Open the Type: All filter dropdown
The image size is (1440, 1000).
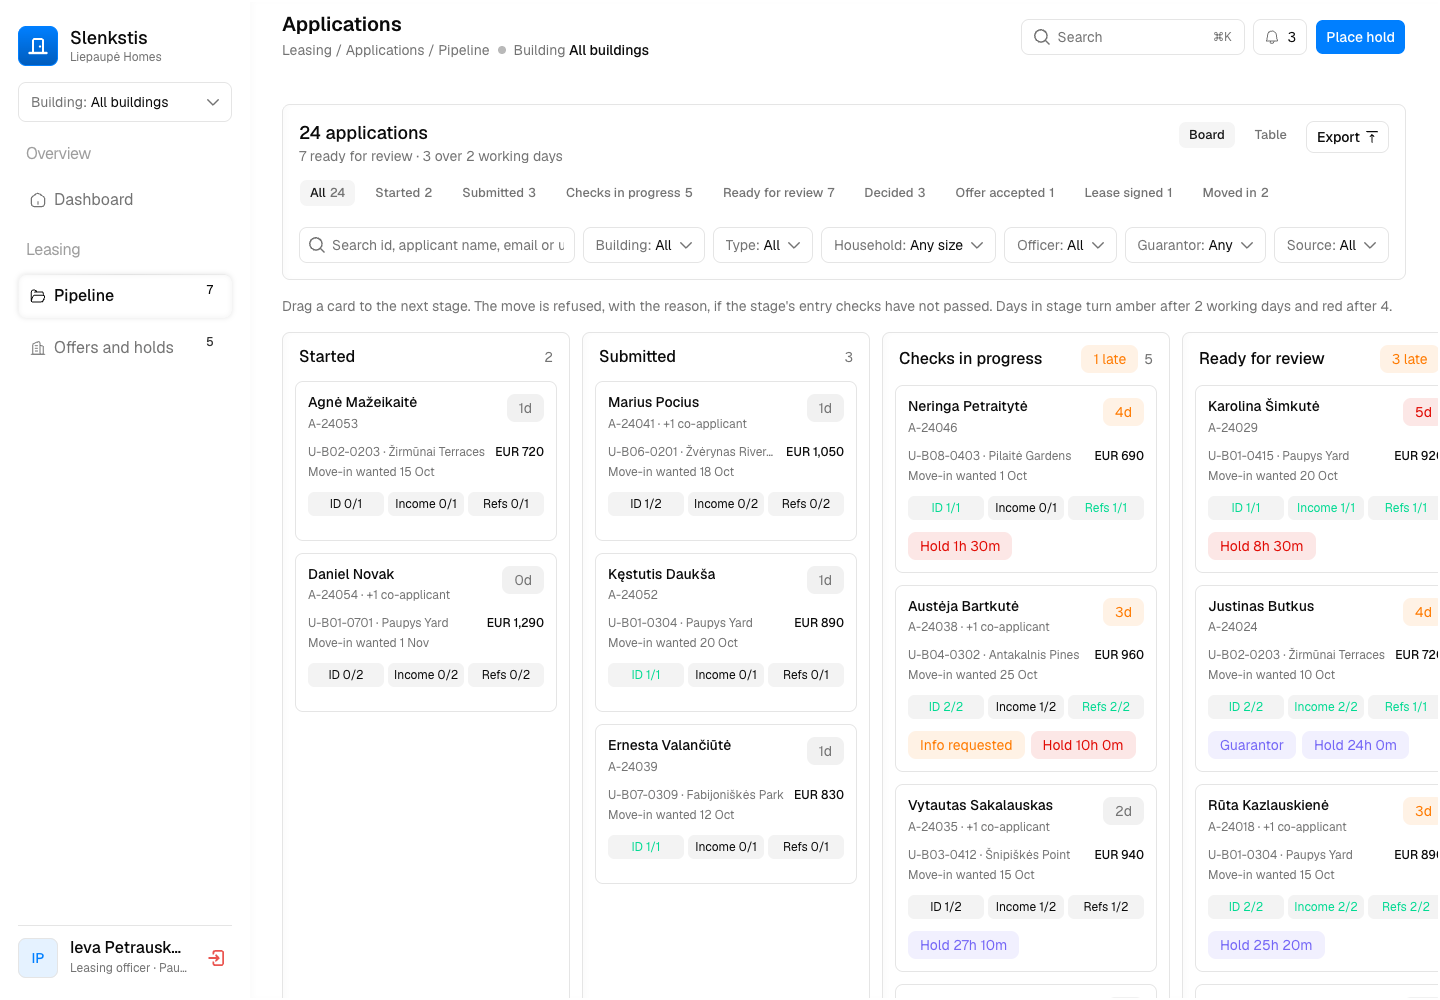(x=763, y=245)
